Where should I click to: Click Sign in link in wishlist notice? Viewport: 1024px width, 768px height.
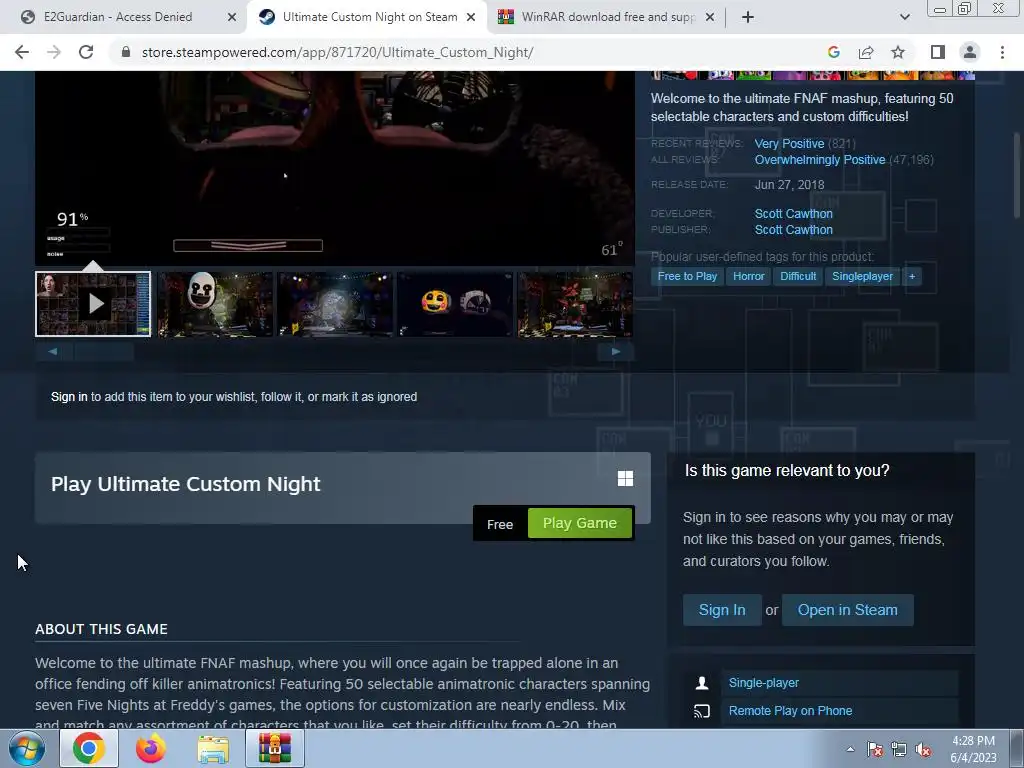pos(69,397)
